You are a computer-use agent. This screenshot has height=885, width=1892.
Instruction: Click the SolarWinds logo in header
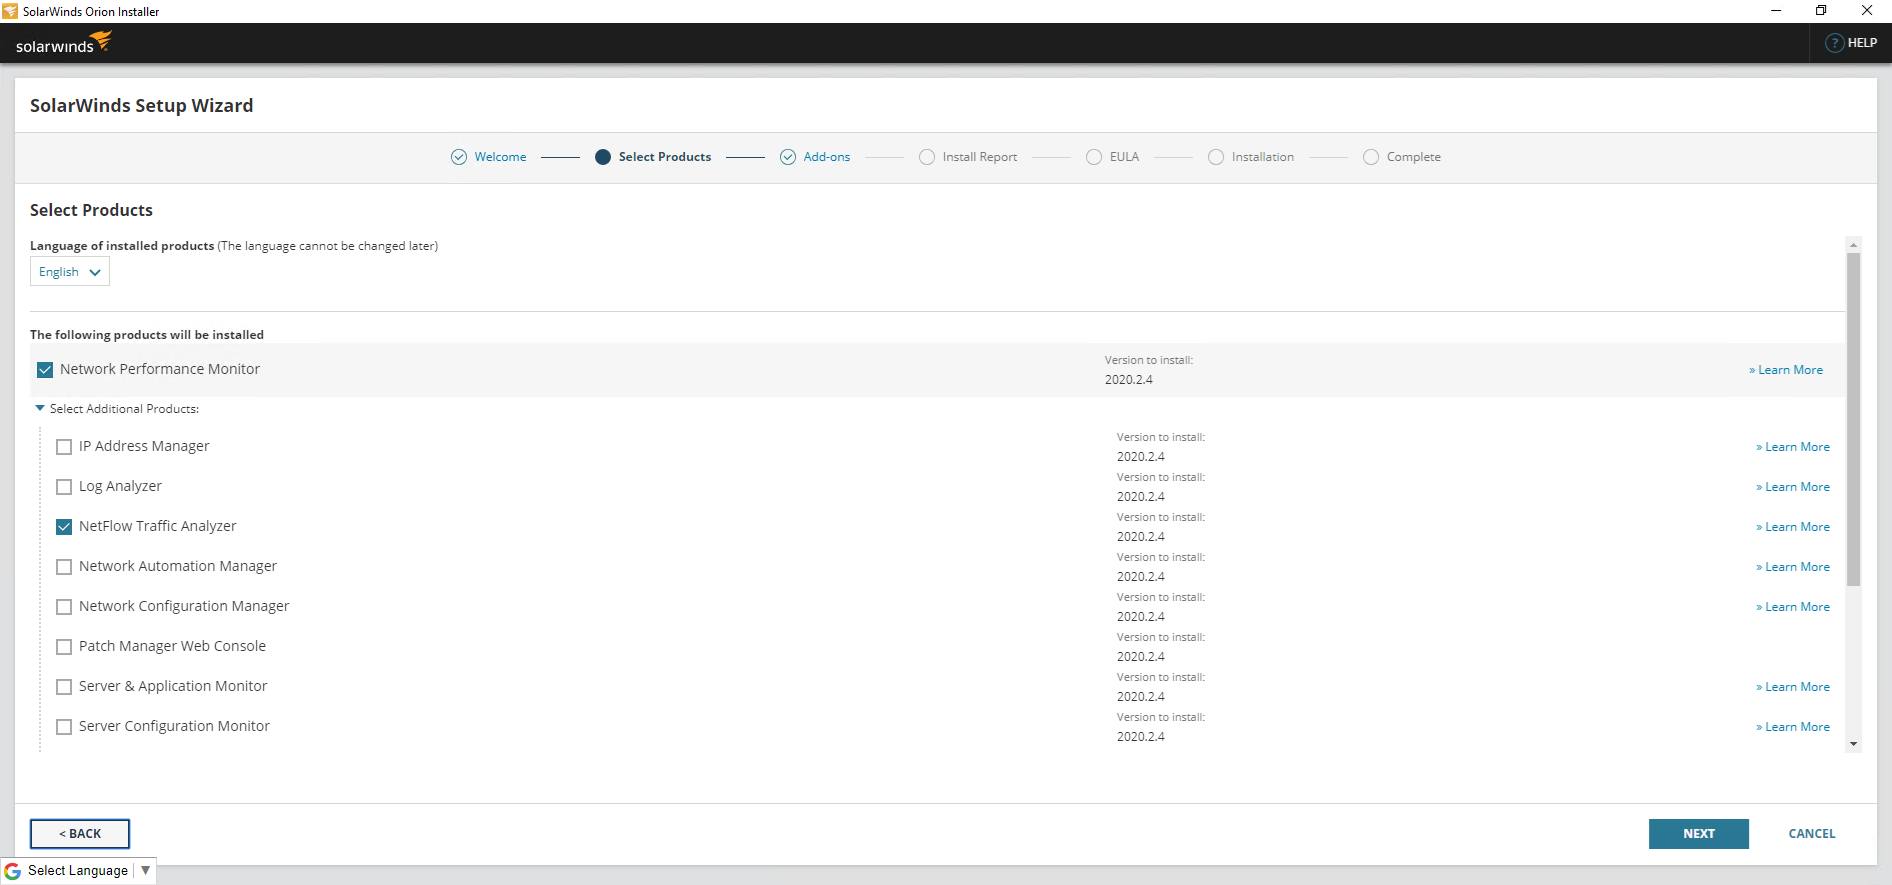(x=64, y=44)
